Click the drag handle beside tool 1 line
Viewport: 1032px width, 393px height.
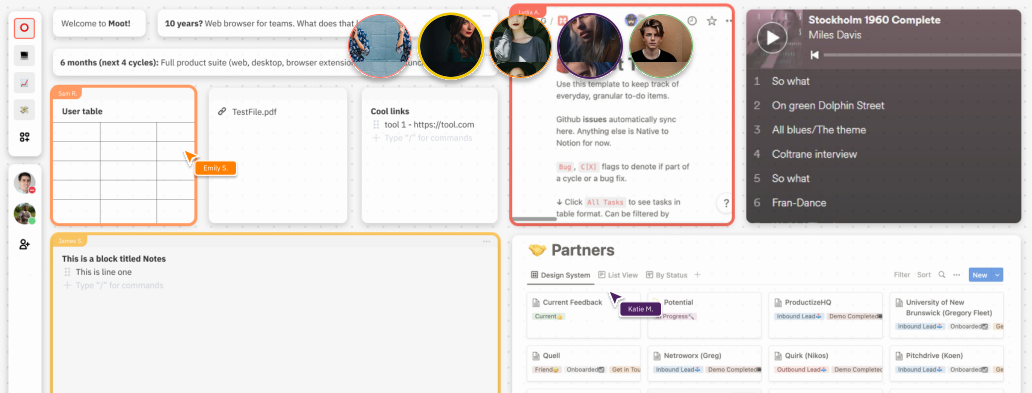coord(376,124)
